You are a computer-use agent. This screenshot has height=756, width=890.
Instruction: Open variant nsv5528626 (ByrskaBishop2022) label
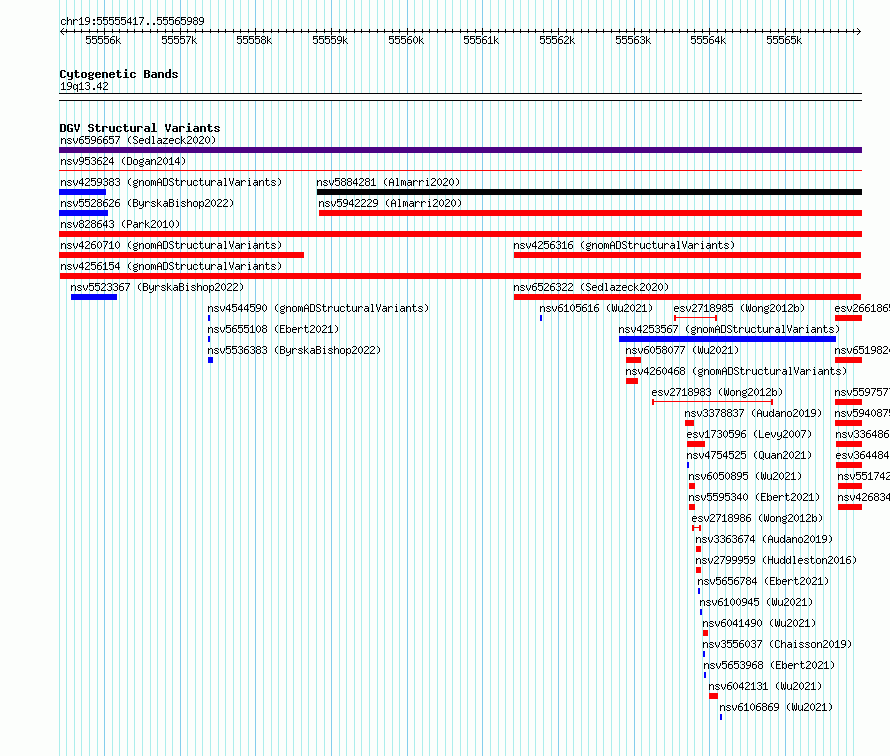(147, 203)
